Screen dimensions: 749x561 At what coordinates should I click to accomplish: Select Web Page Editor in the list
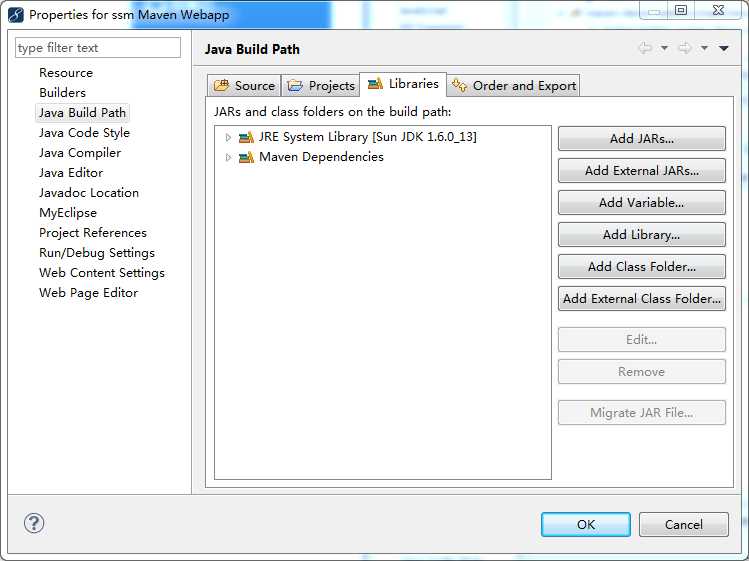(x=88, y=293)
